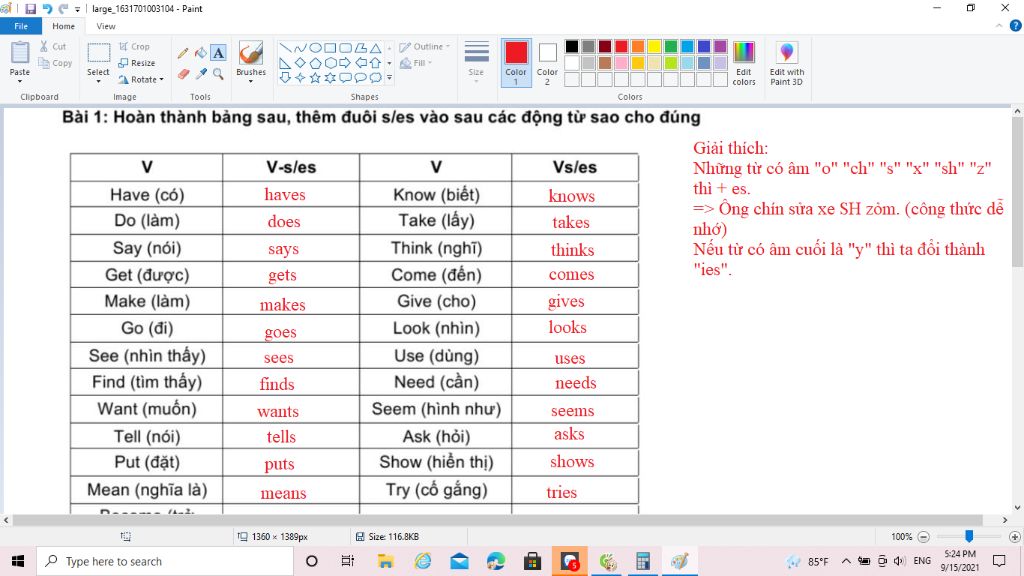The height and width of the screenshot is (576, 1024).
Task: Open the shape Outline dropdown
Action: [x=424, y=46]
